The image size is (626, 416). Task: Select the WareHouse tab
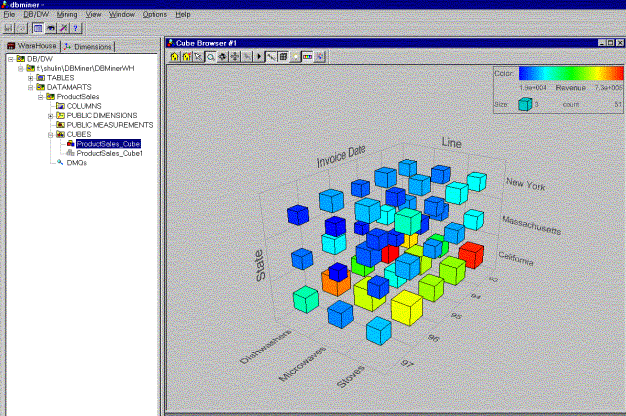tap(30, 47)
